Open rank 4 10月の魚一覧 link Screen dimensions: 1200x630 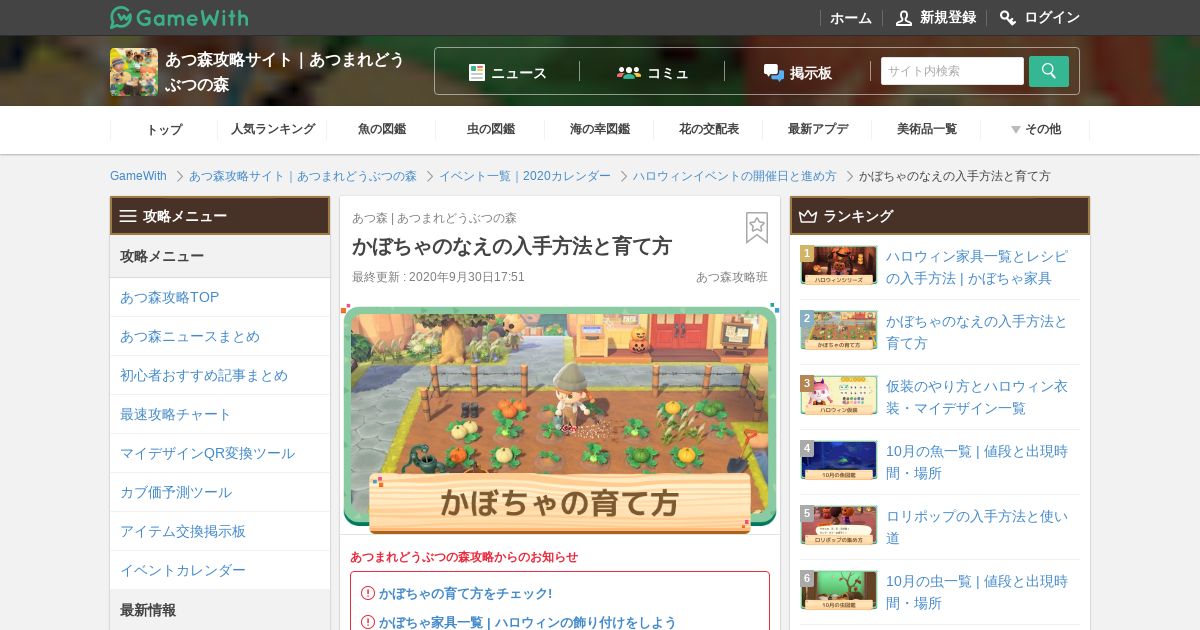click(977, 462)
